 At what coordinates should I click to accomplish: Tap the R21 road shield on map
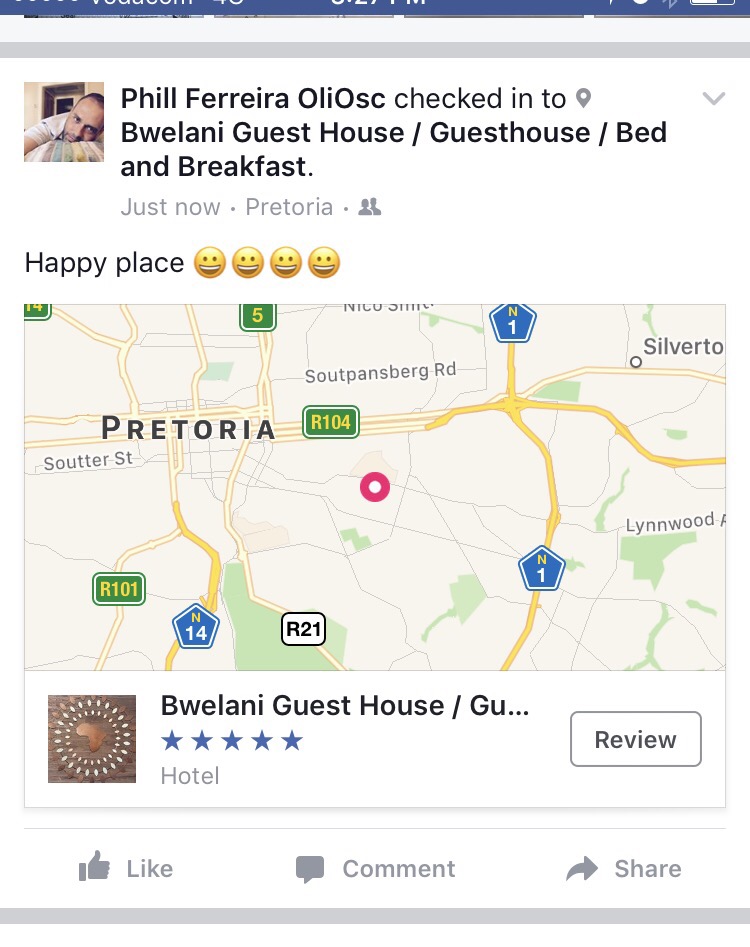303,629
